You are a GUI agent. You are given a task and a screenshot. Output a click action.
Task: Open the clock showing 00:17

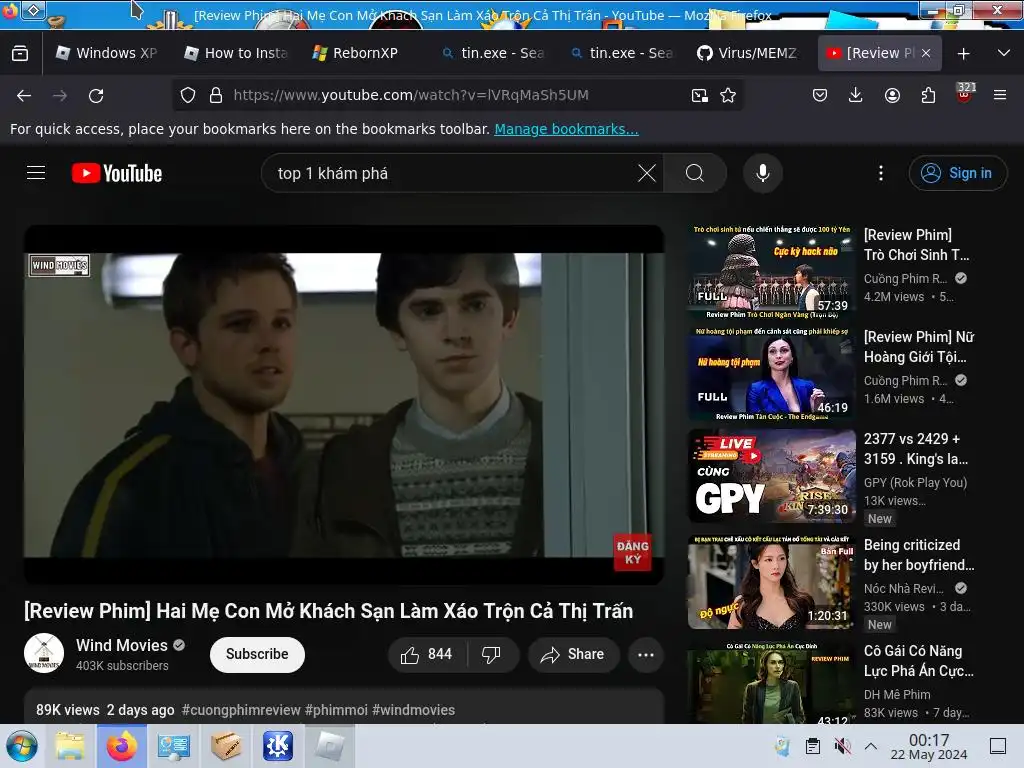click(929, 746)
